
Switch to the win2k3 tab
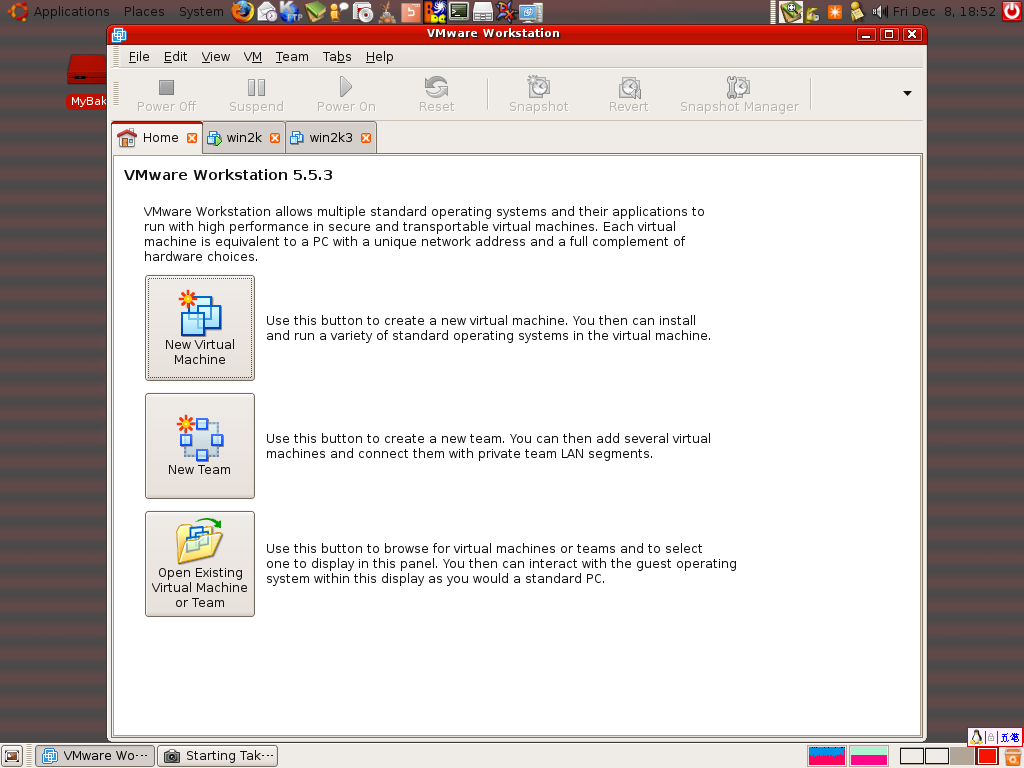(330, 138)
